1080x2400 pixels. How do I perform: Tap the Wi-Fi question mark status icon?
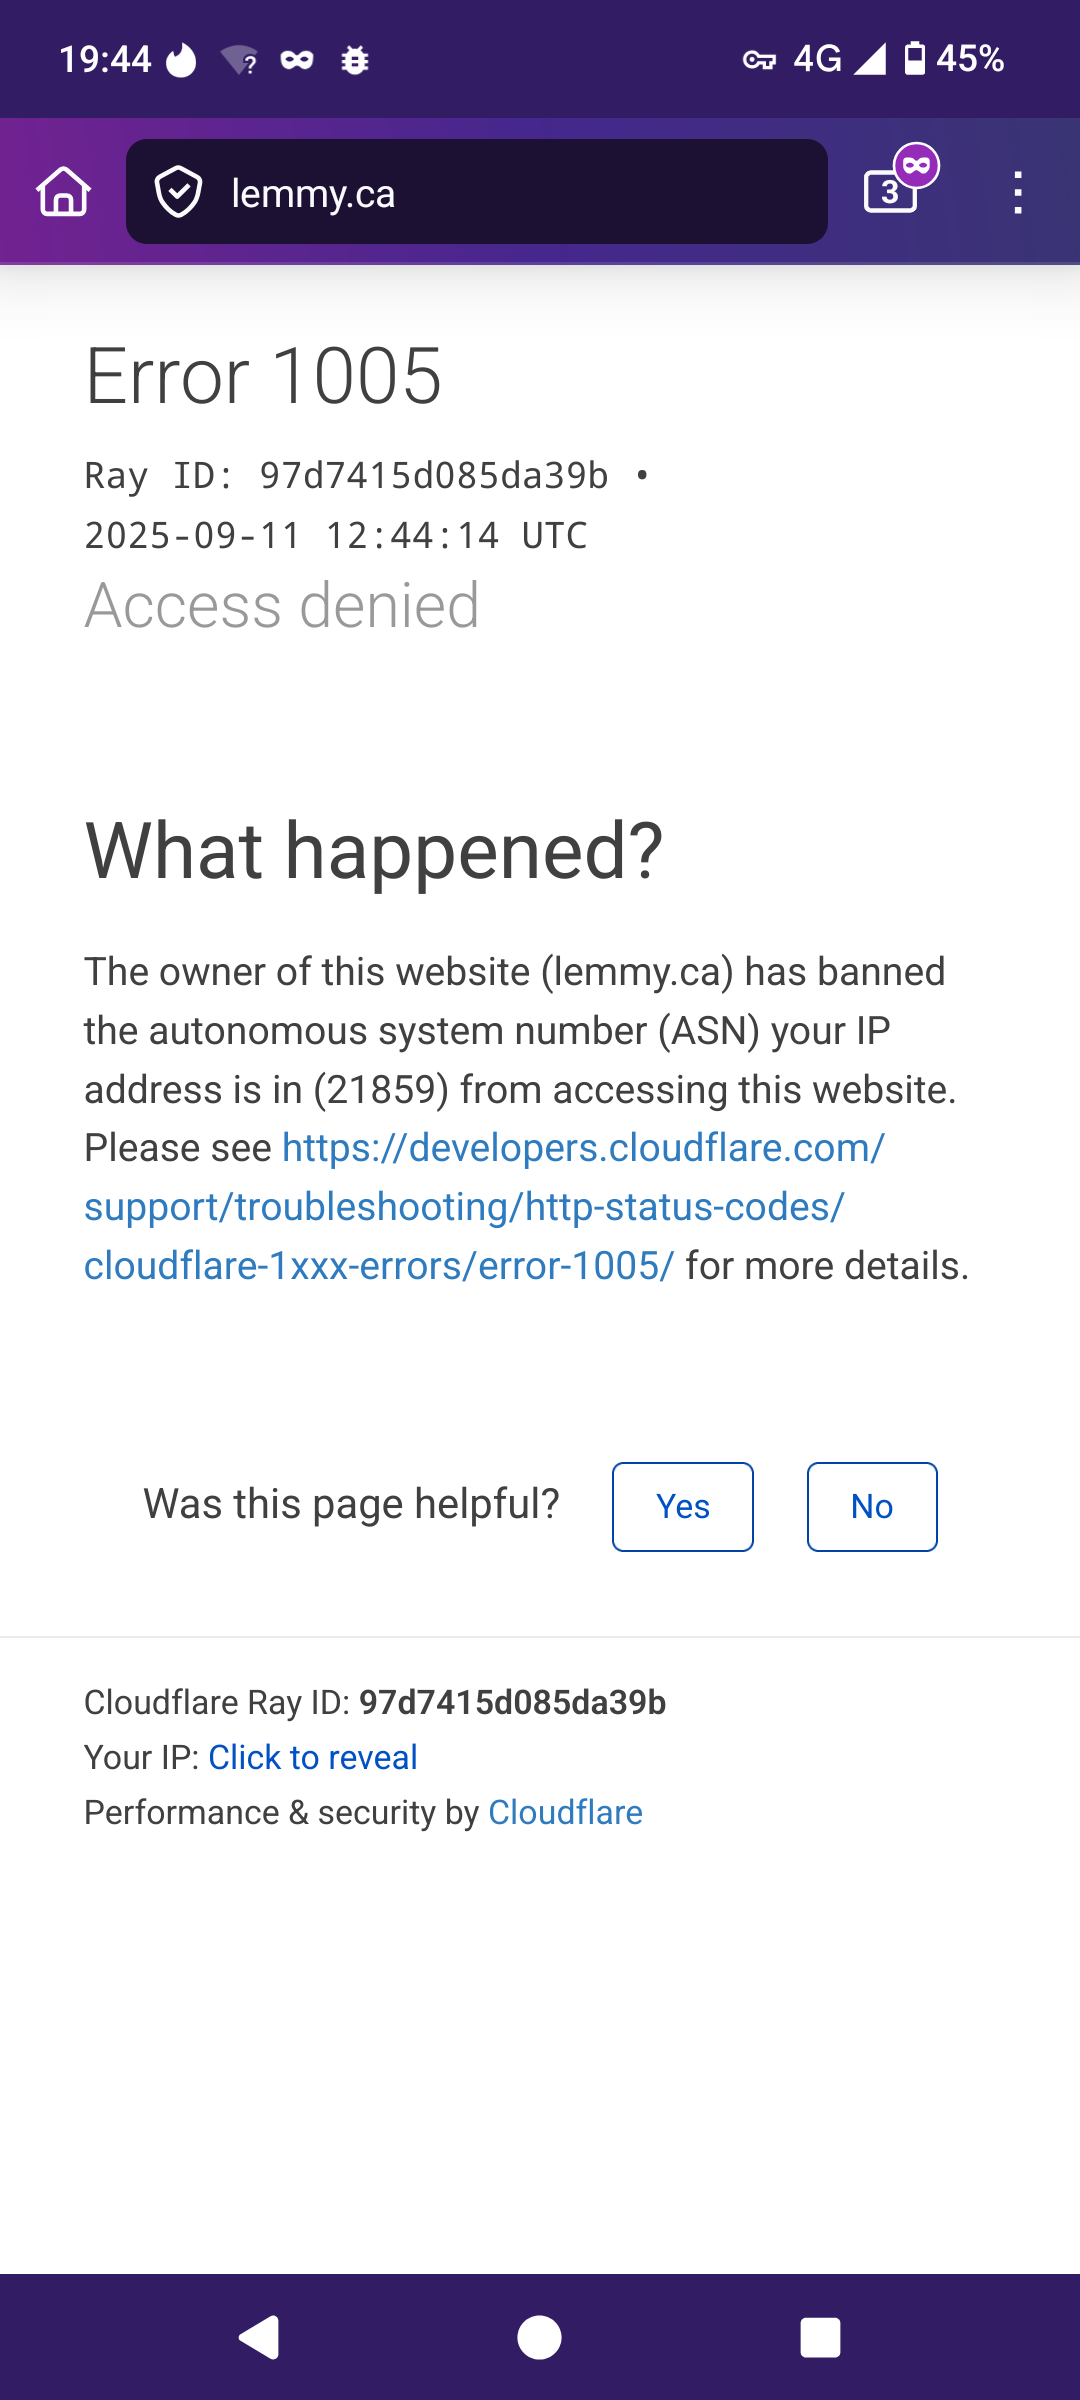(x=240, y=60)
